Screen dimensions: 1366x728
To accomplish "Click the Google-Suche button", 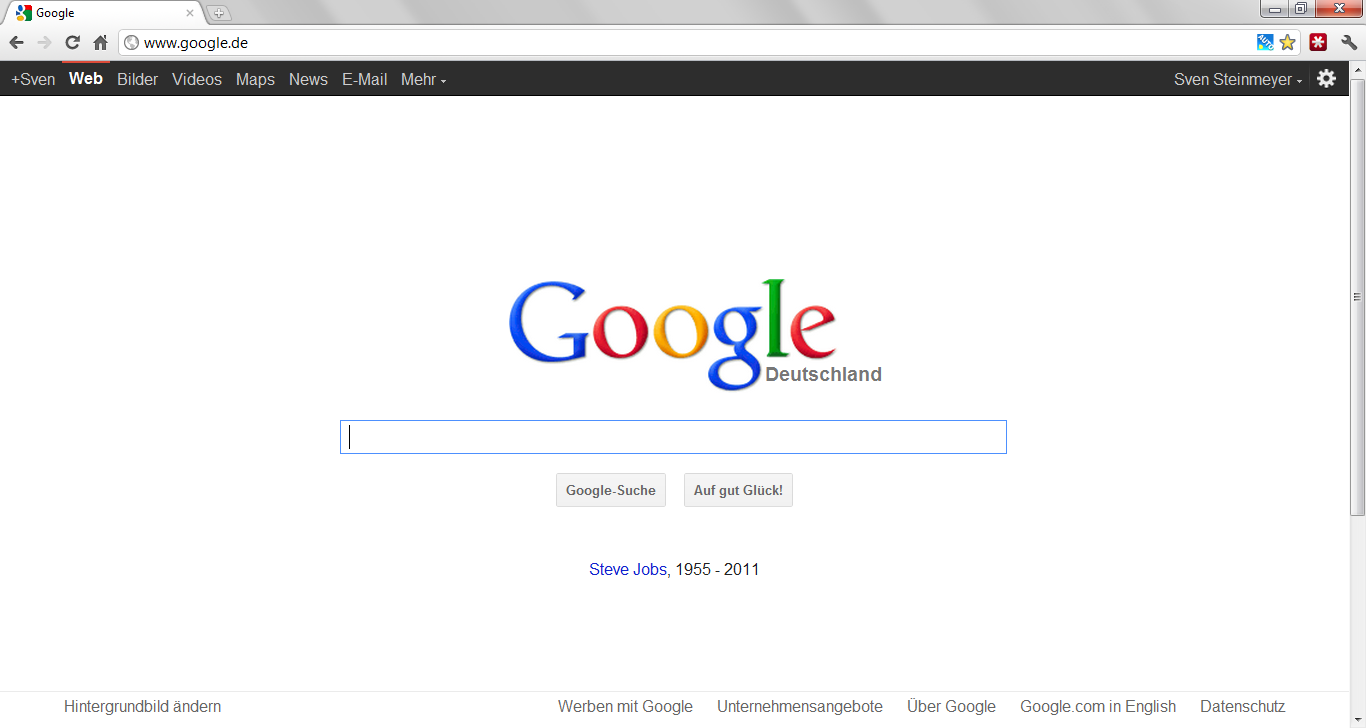I will pos(611,490).
